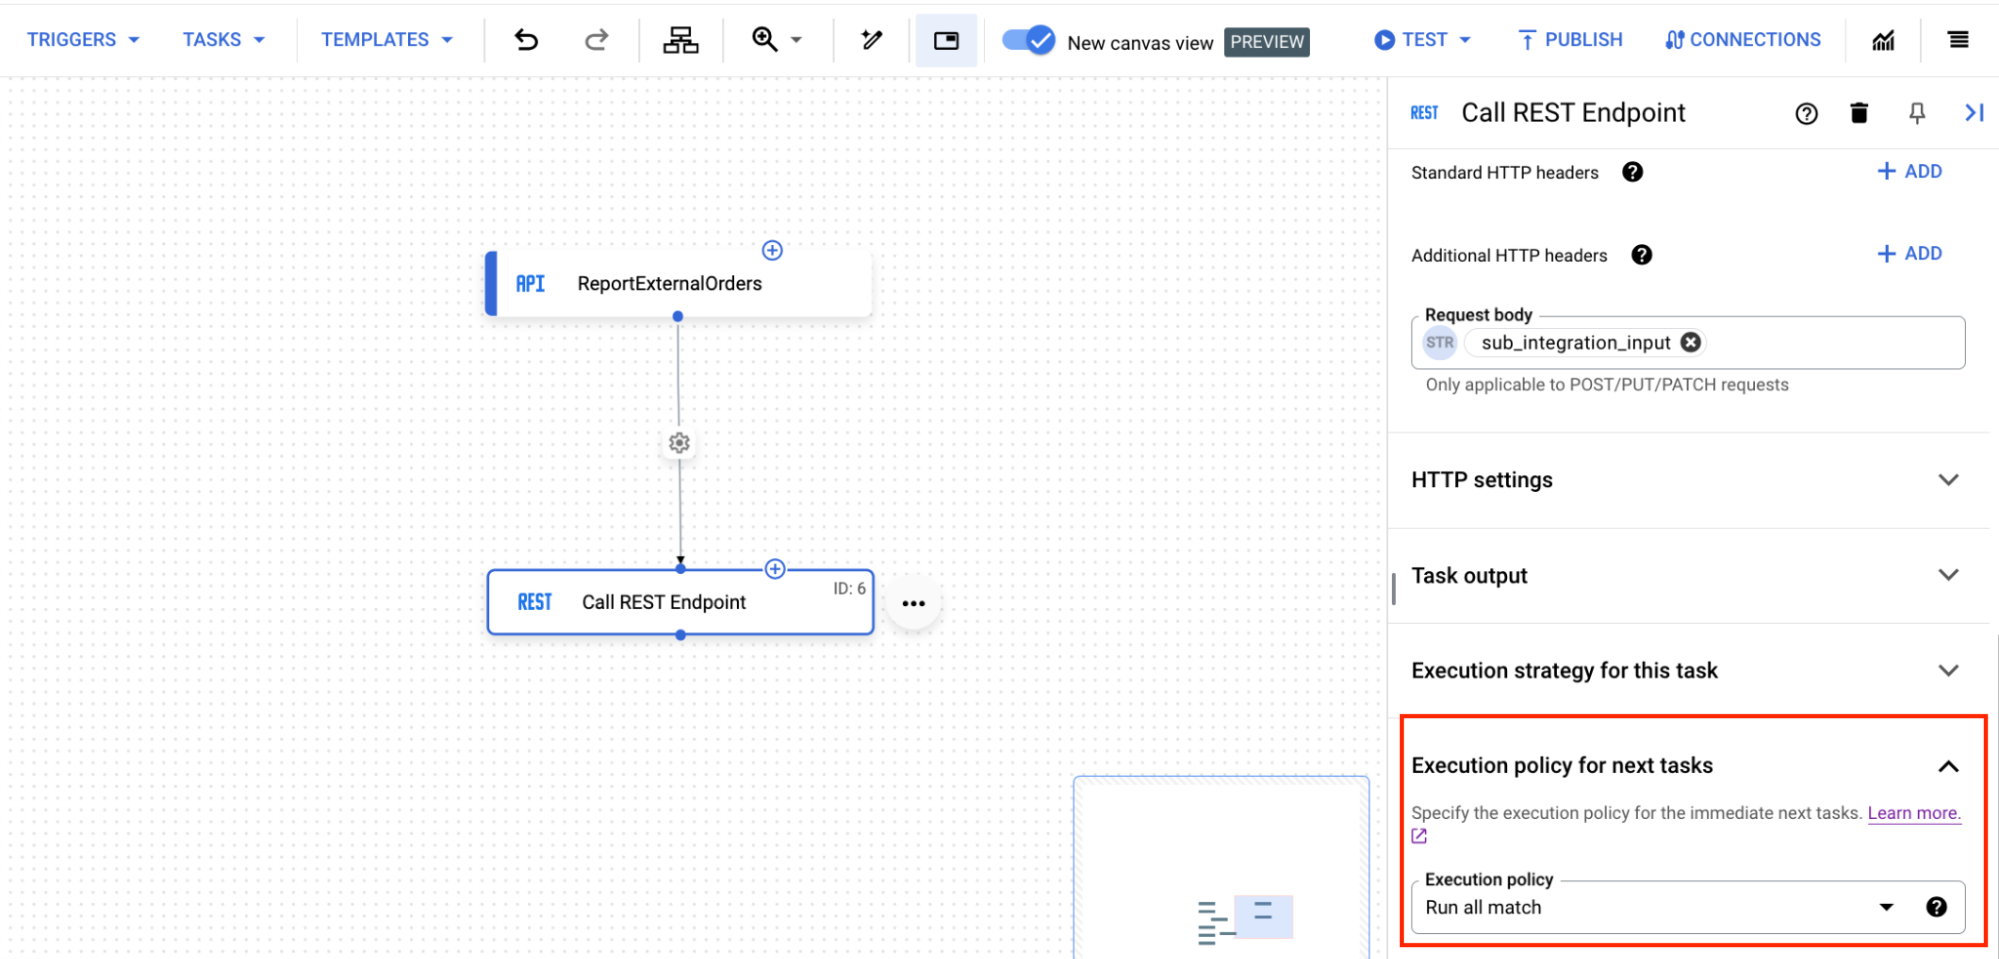
Task: Select the Call REST Endpoint task node
Action: pyautogui.click(x=680, y=602)
